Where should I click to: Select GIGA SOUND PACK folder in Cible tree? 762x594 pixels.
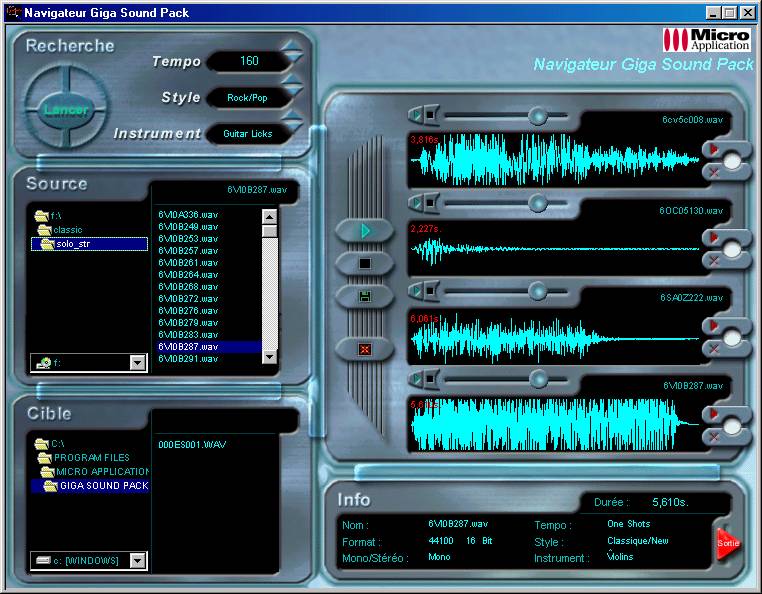90,486
